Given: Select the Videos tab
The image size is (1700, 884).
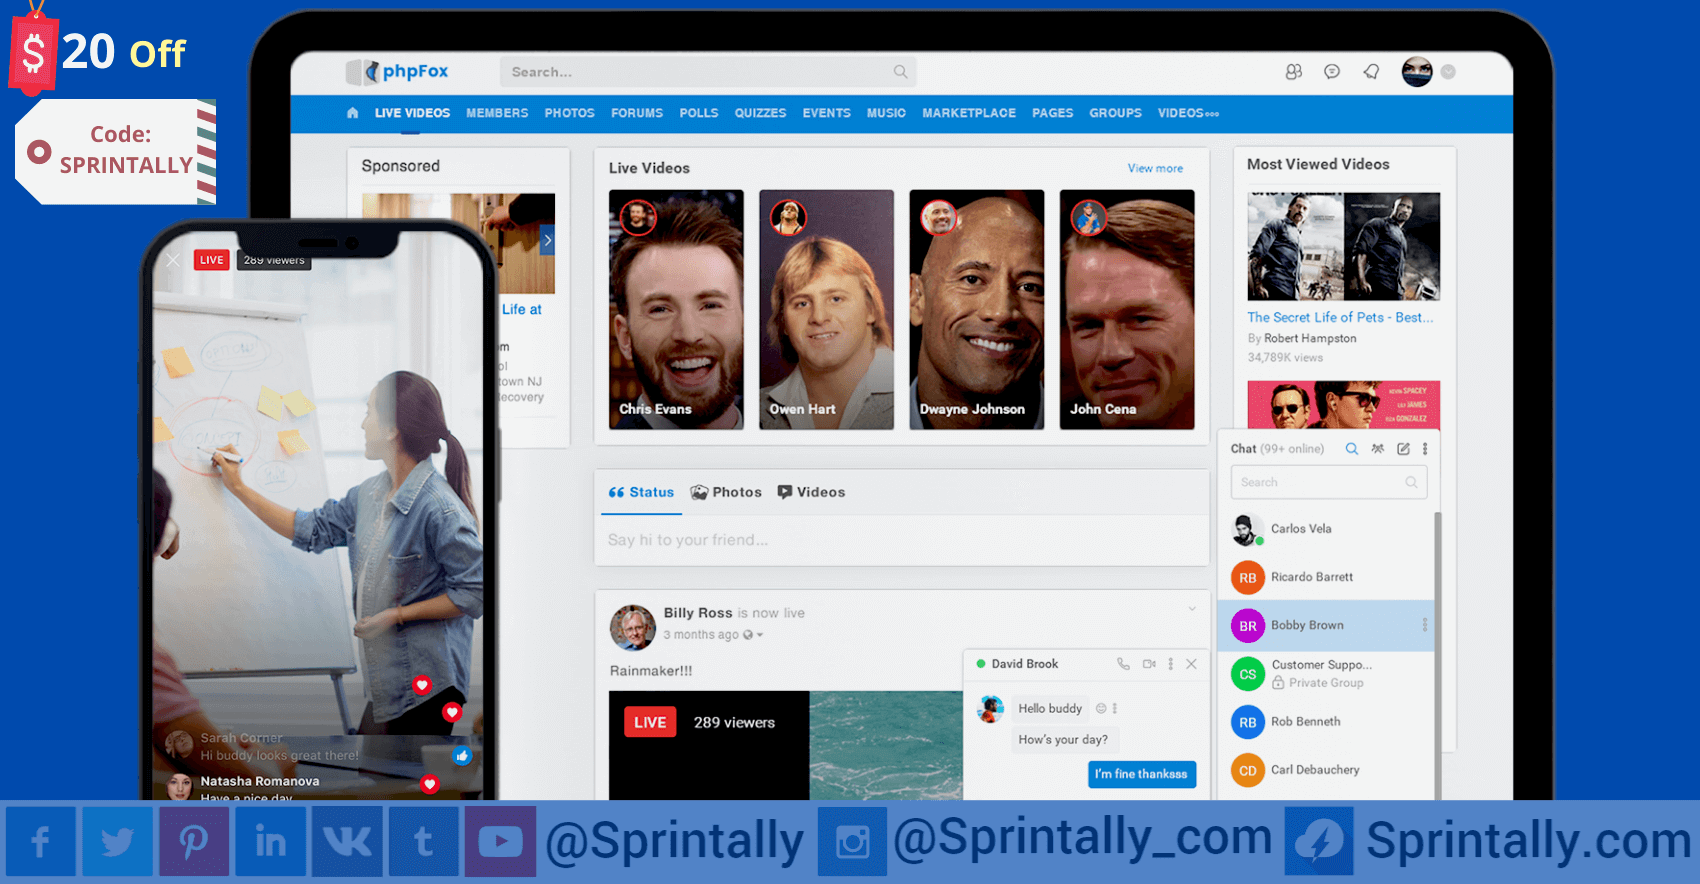Looking at the screenshot, I should (x=811, y=492).
